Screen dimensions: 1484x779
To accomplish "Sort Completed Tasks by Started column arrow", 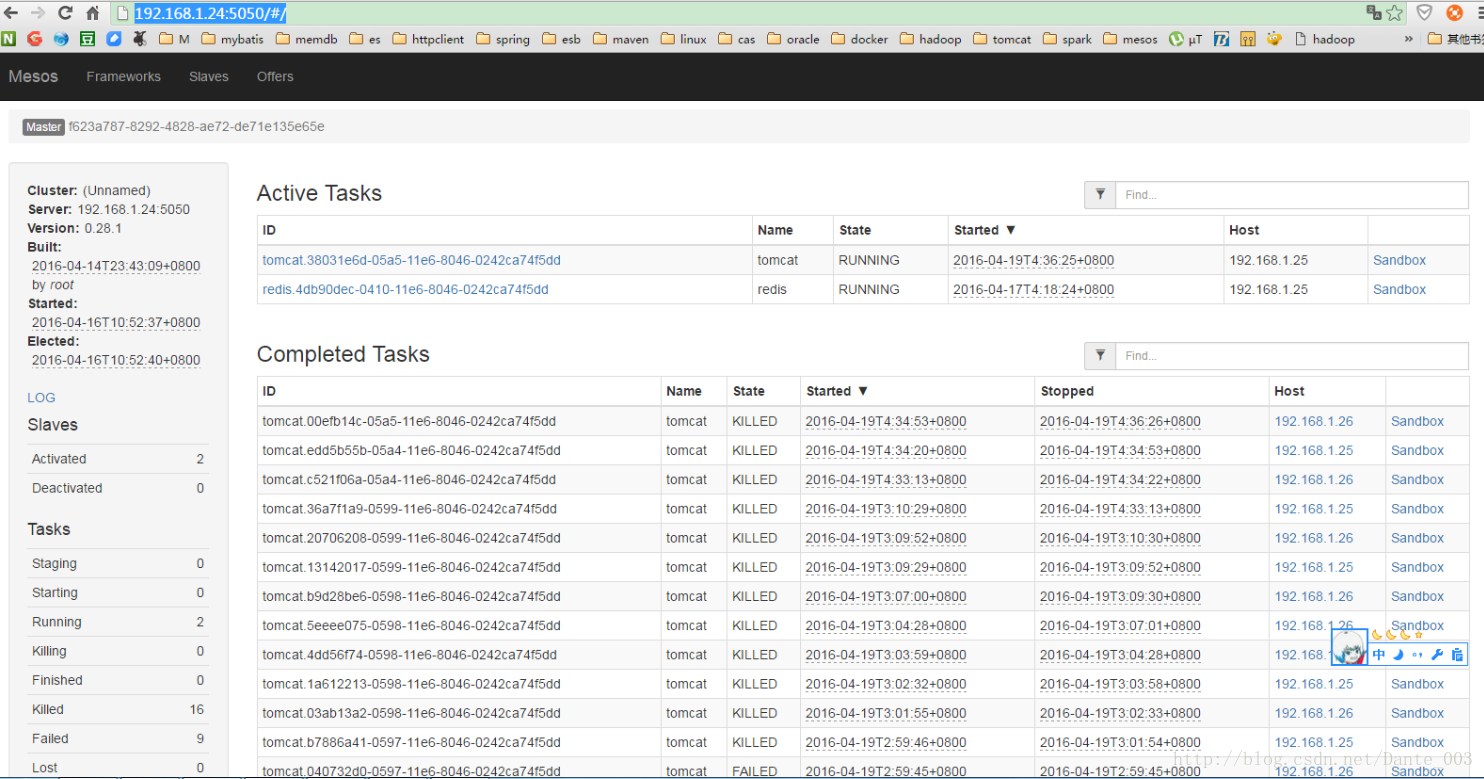I will click(x=863, y=391).
